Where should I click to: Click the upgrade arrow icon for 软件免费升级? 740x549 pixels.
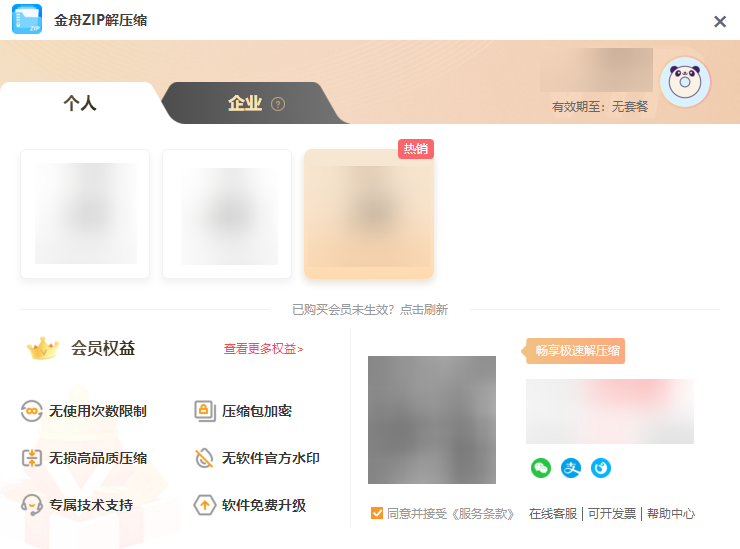point(205,505)
